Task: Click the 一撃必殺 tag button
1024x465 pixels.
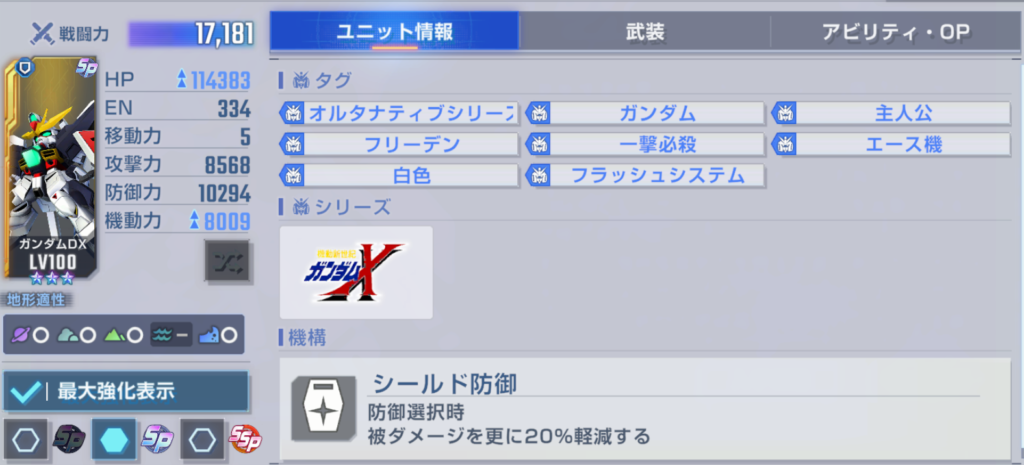Action: (x=645, y=144)
